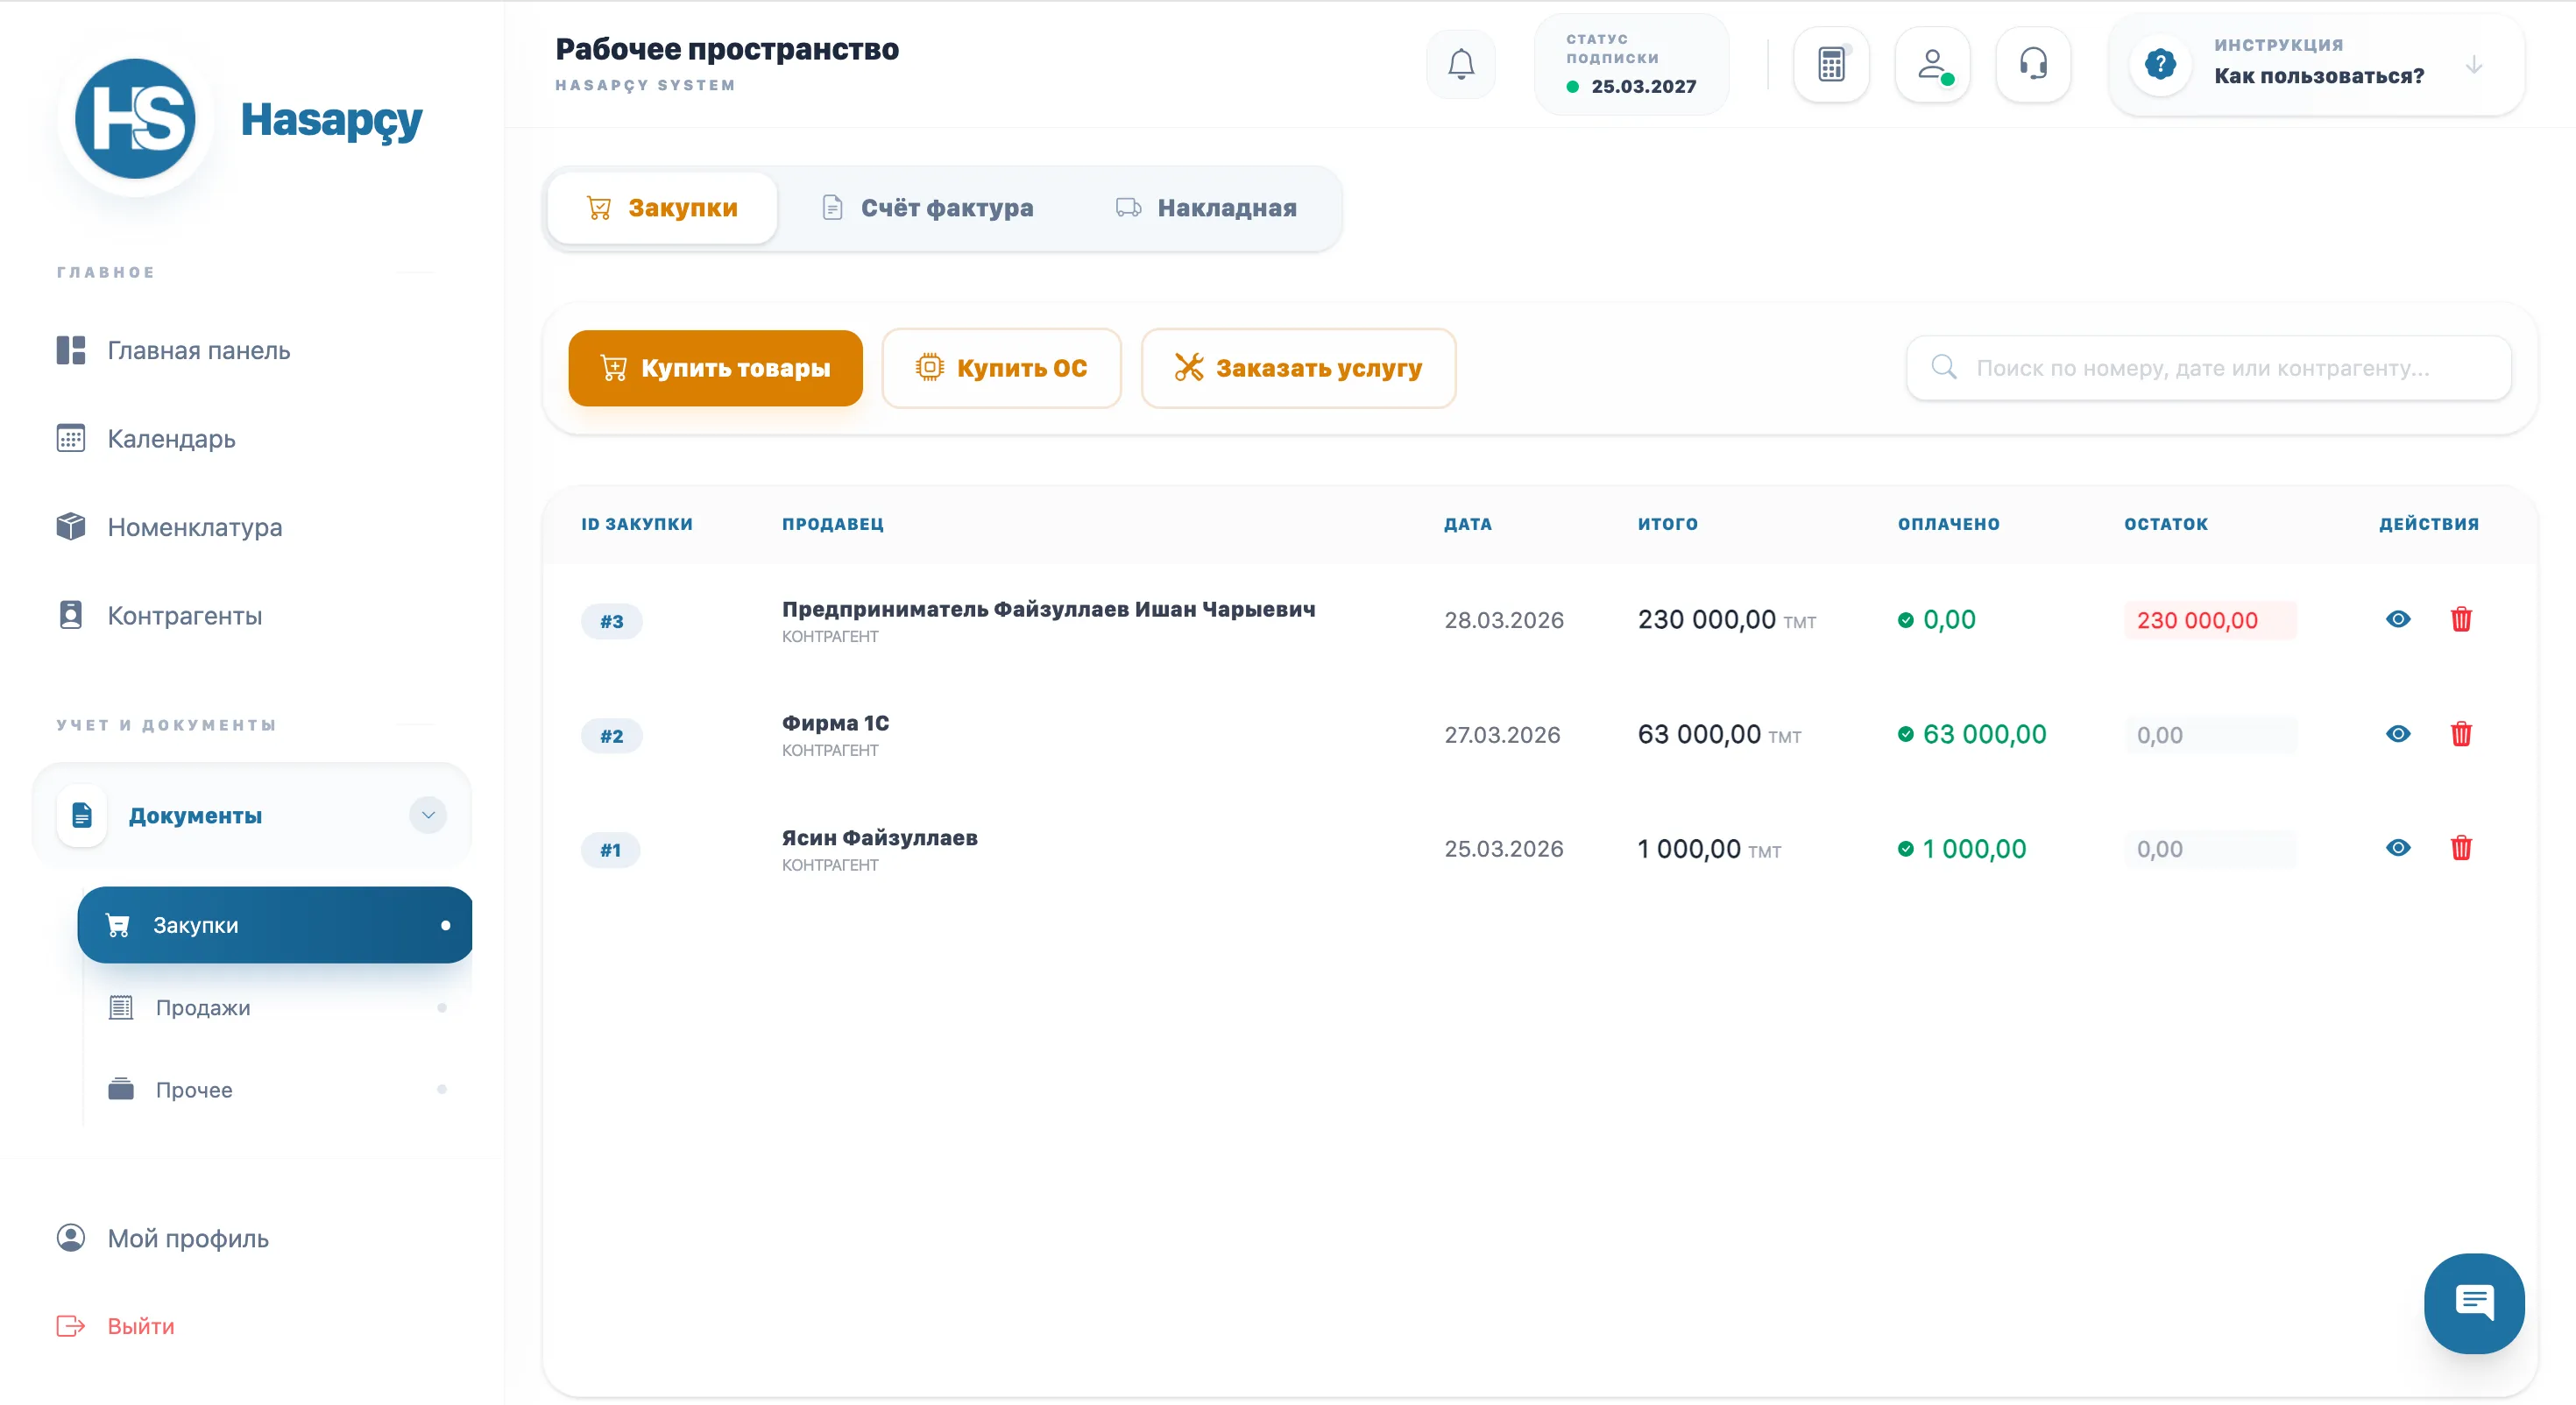This screenshot has width=2576, height=1405.
Task: Click Заказать услугу button
Action: [x=1298, y=368]
